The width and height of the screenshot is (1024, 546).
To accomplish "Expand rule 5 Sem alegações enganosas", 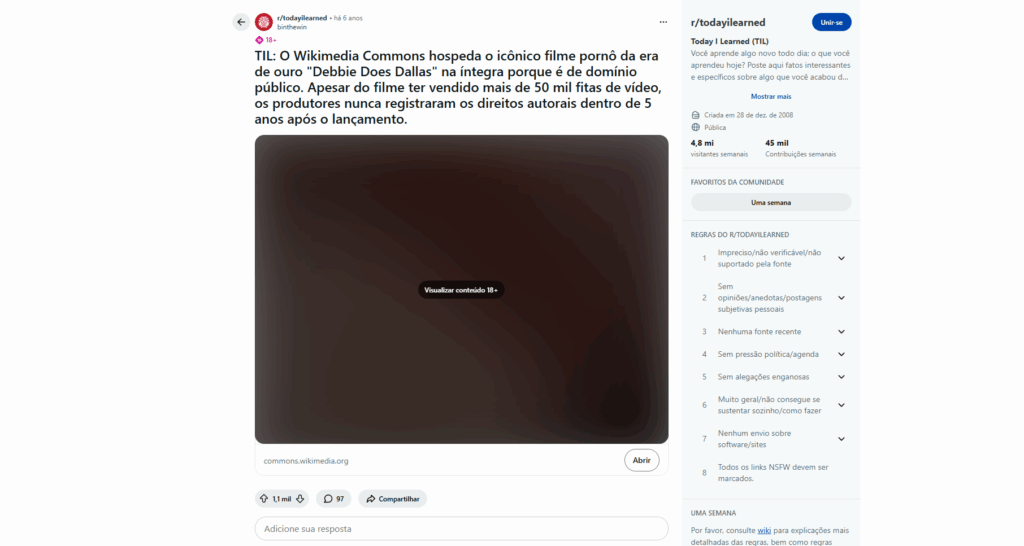I will point(841,377).
